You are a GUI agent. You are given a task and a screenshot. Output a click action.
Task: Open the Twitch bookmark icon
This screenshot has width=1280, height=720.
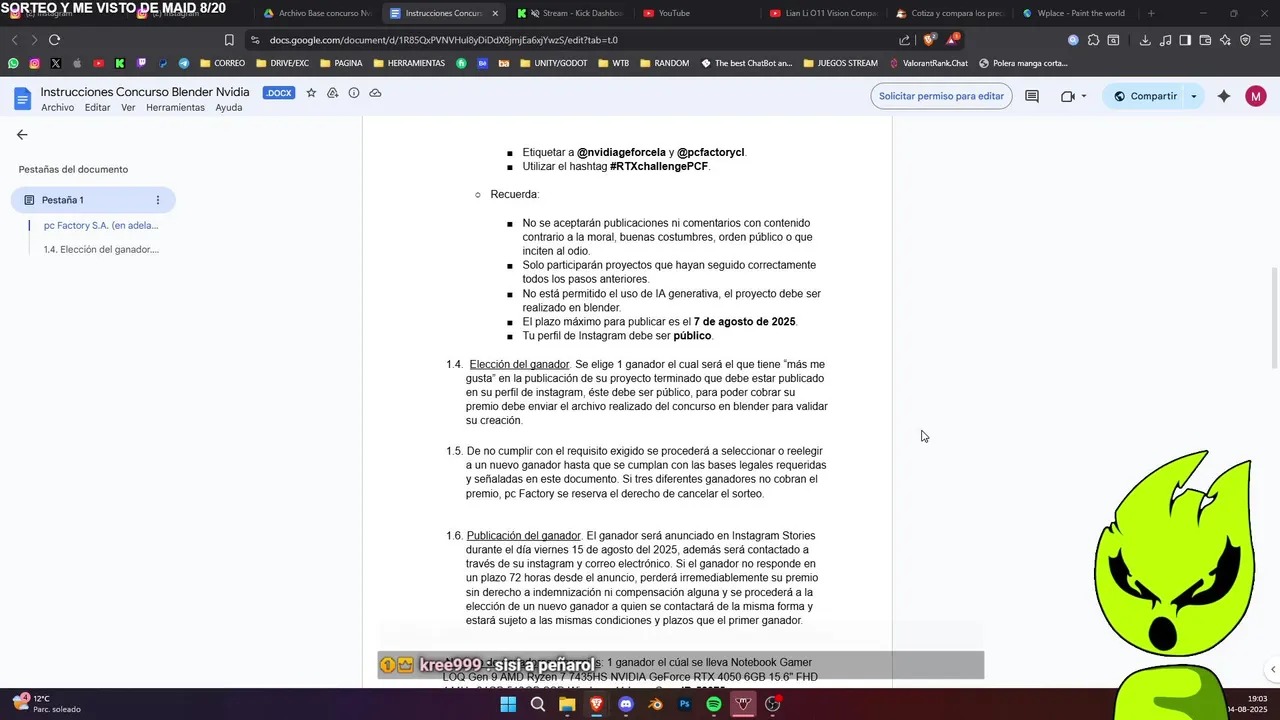pyautogui.click(x=141, y=63)
